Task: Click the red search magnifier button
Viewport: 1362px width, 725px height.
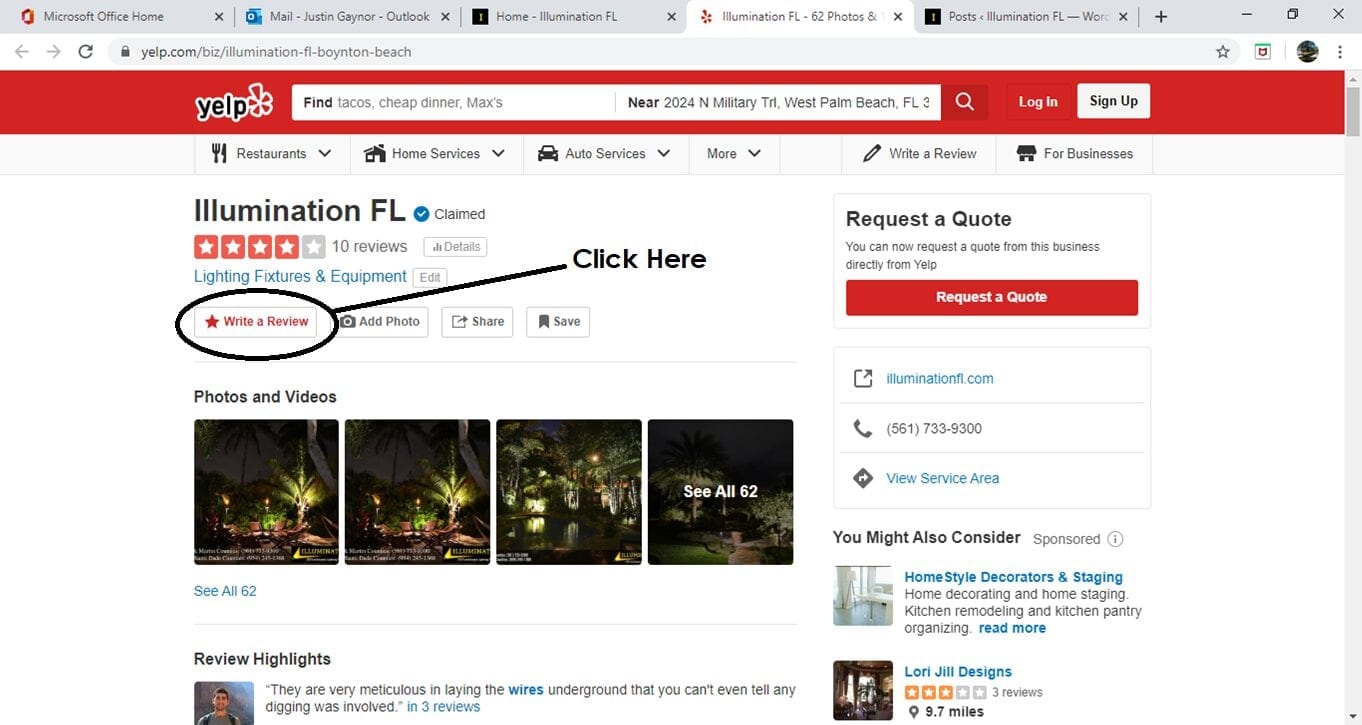Action: [964, 102]
